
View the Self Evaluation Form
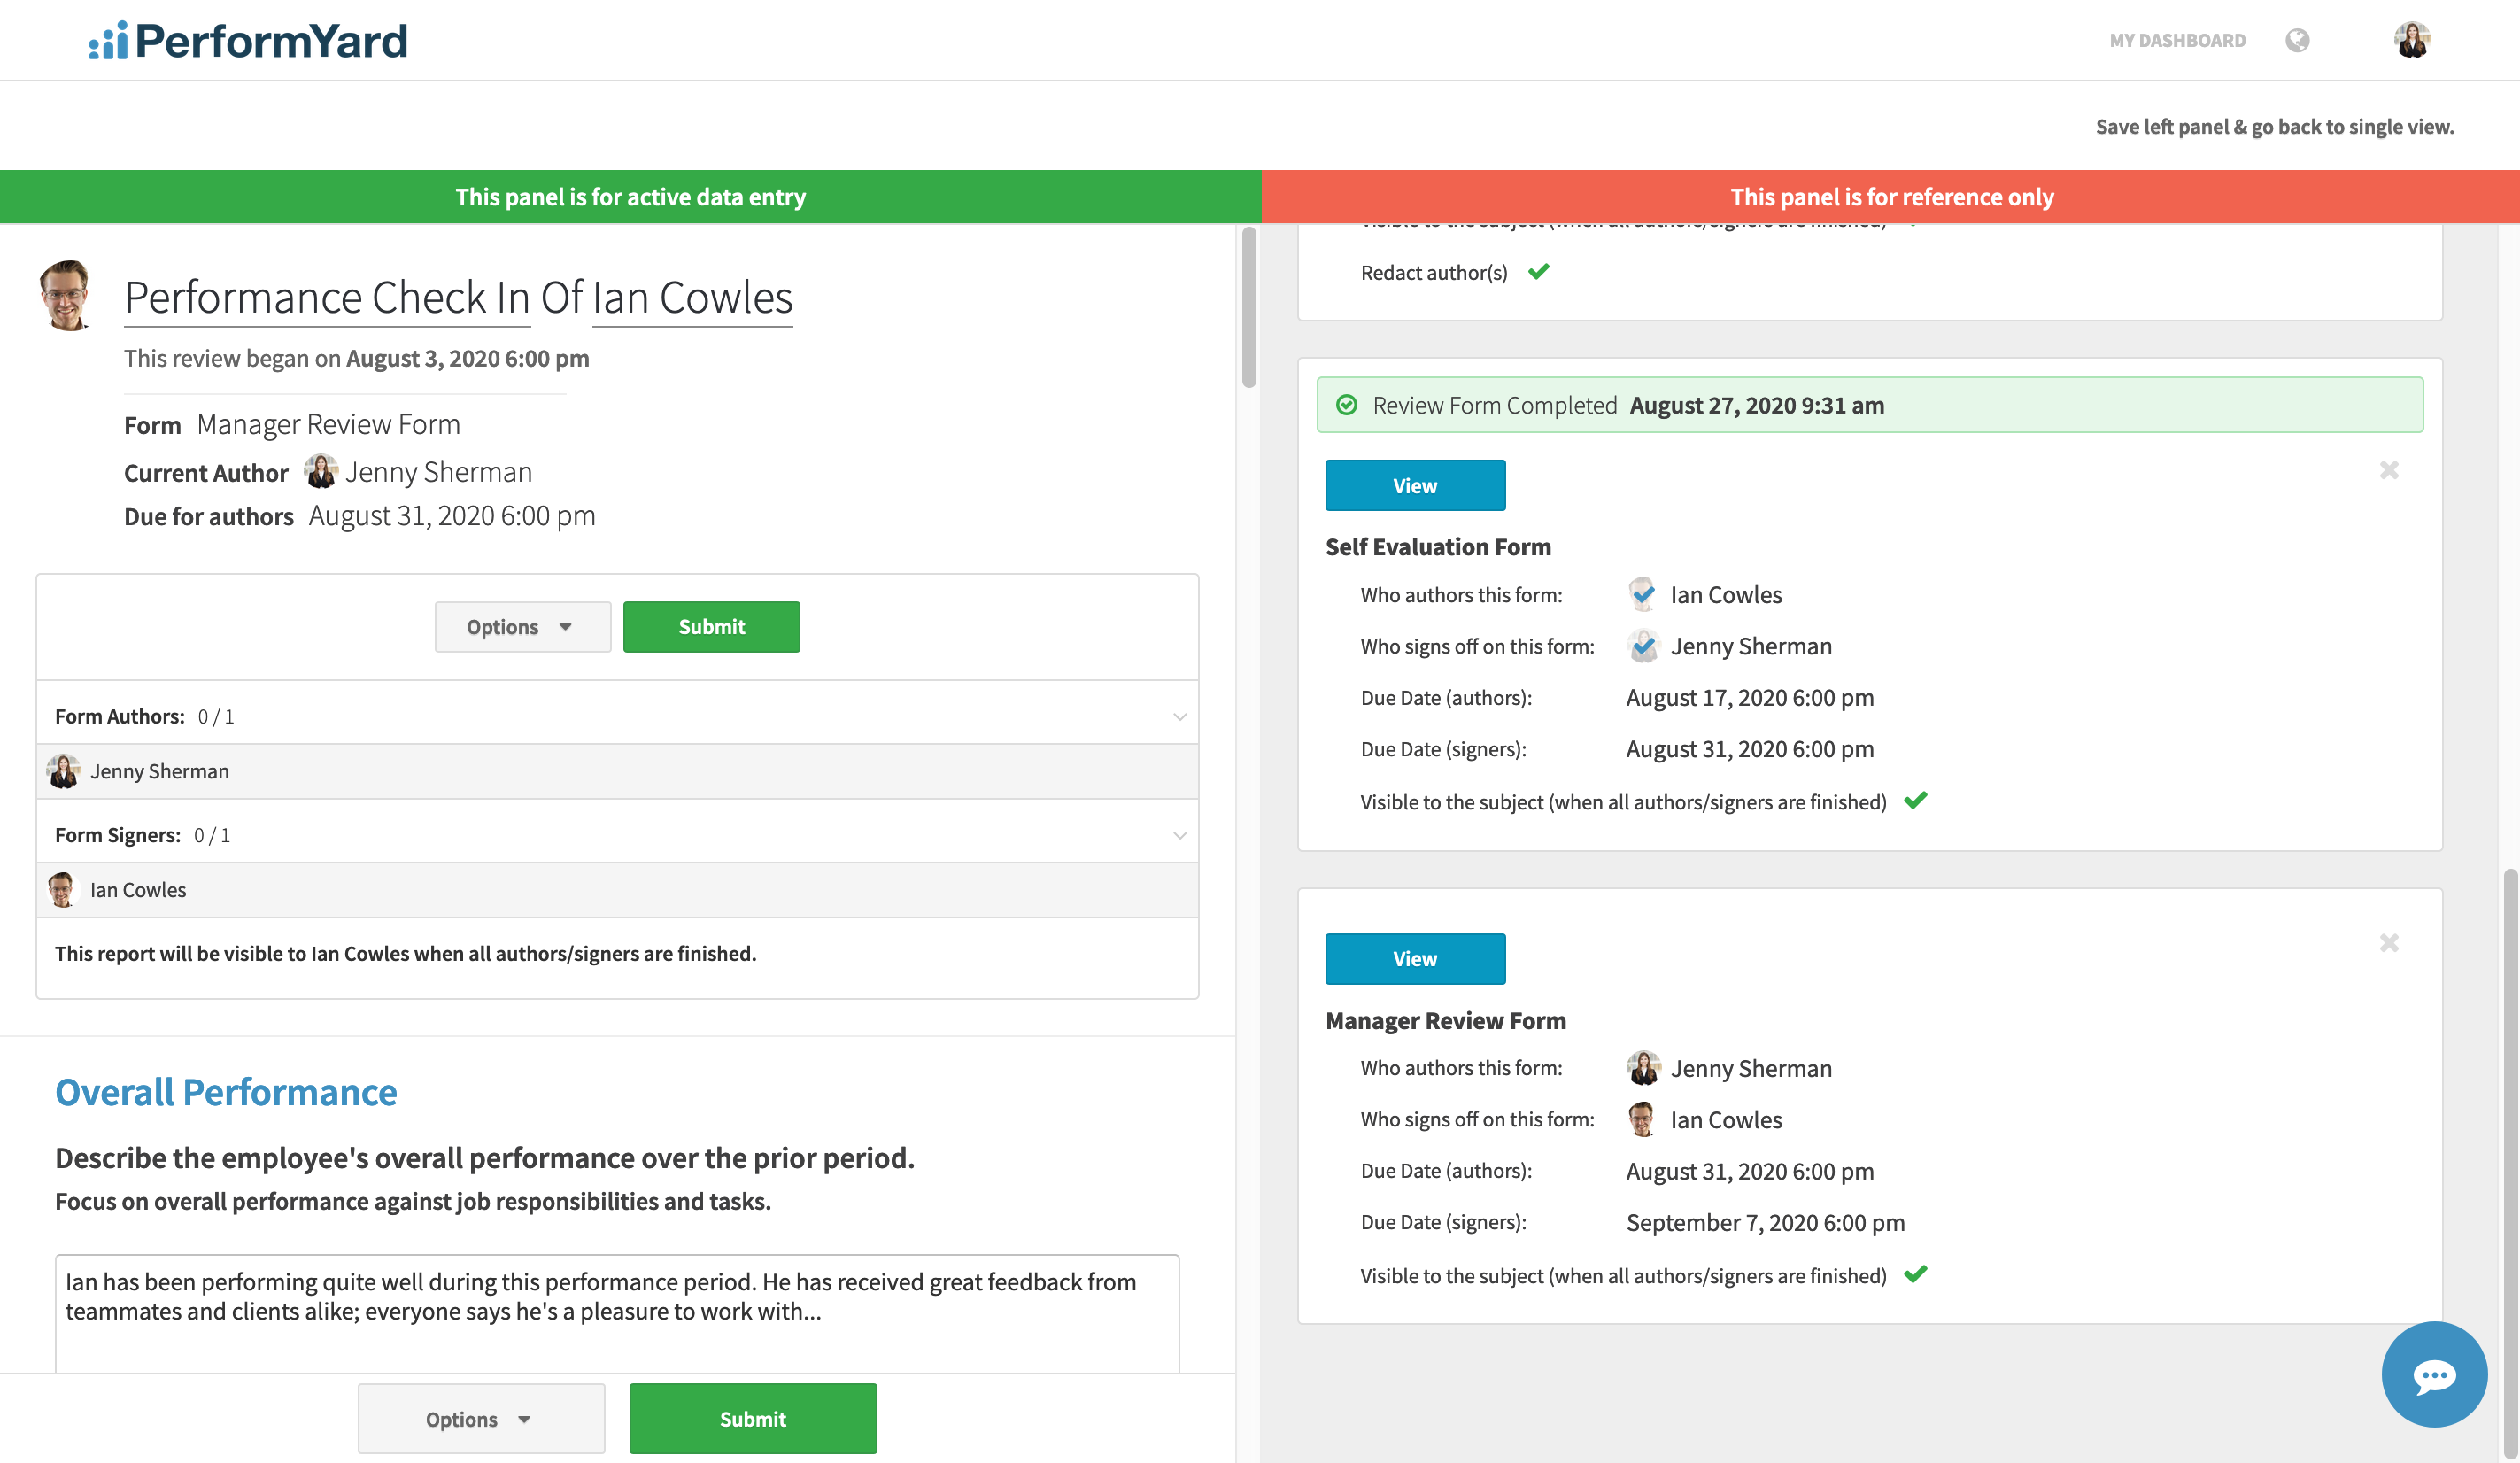point(1414,485)
